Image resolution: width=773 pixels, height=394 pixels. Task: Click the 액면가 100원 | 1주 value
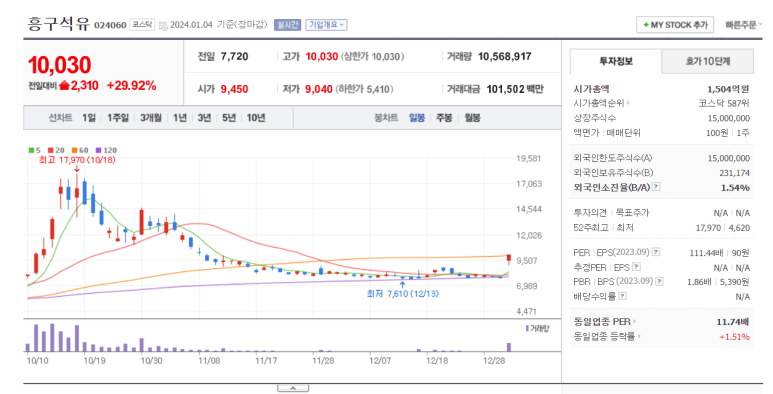click(728, 133)
